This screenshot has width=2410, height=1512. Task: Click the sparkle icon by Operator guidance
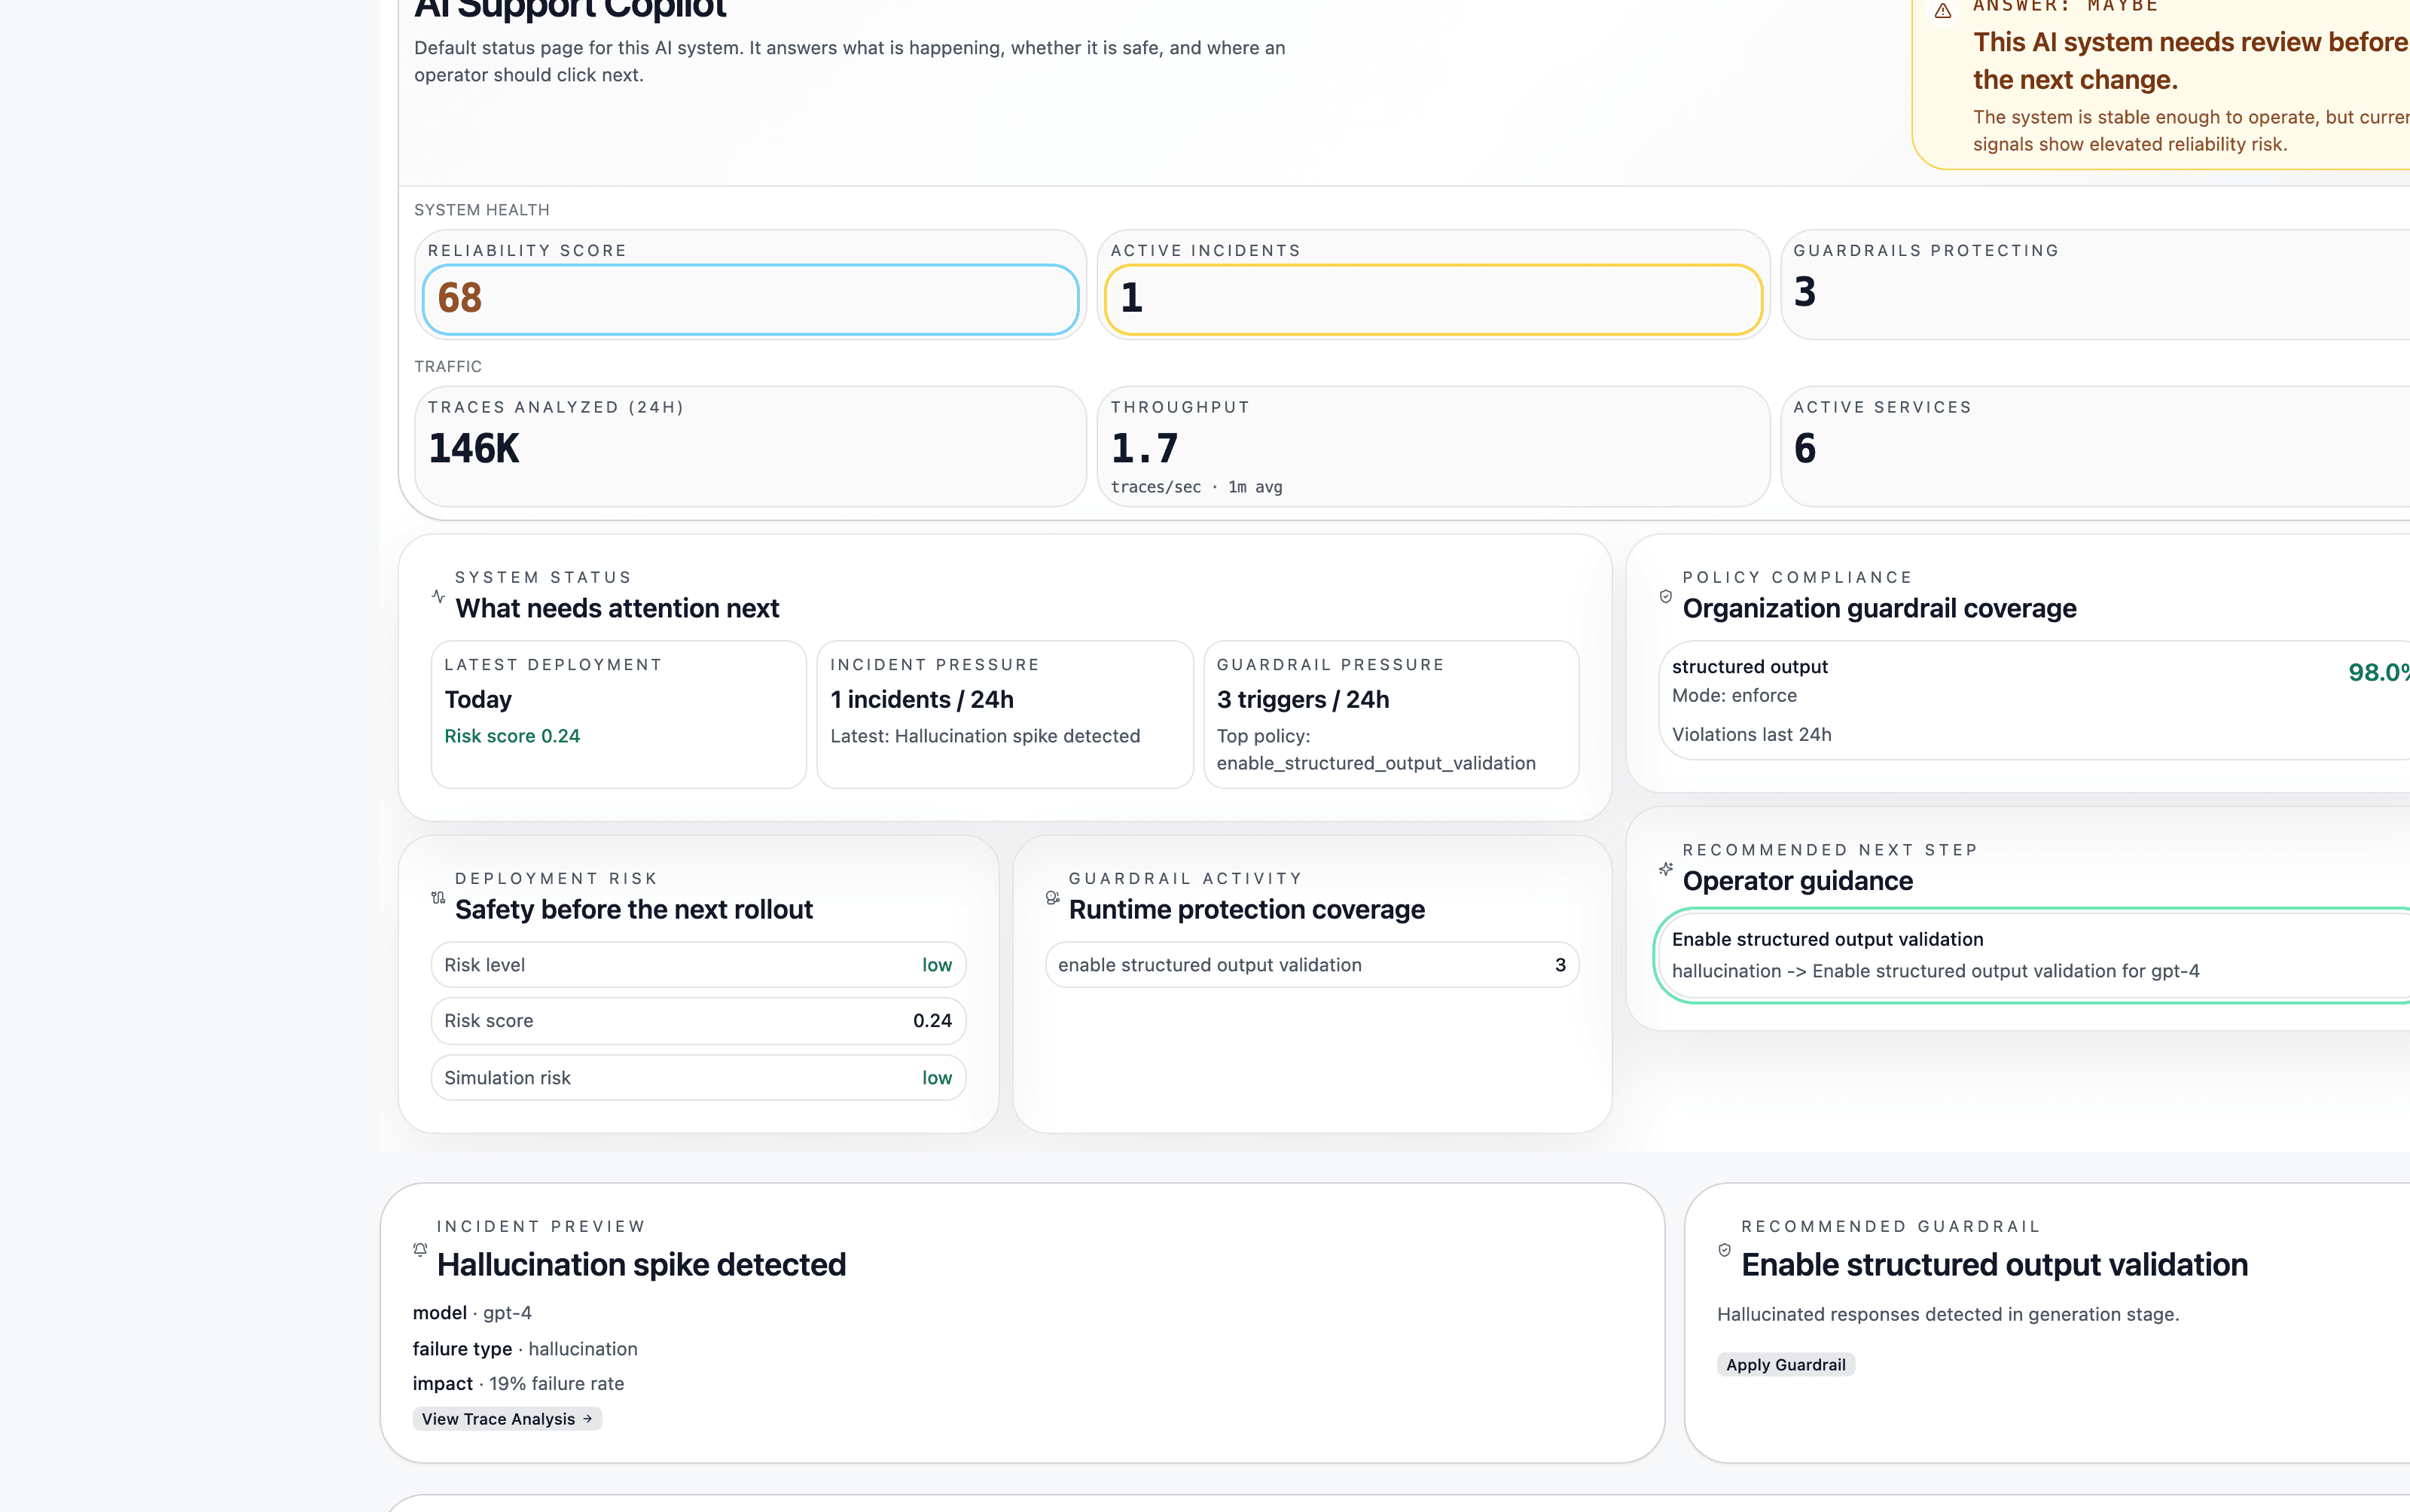(x=1665, y=869)
